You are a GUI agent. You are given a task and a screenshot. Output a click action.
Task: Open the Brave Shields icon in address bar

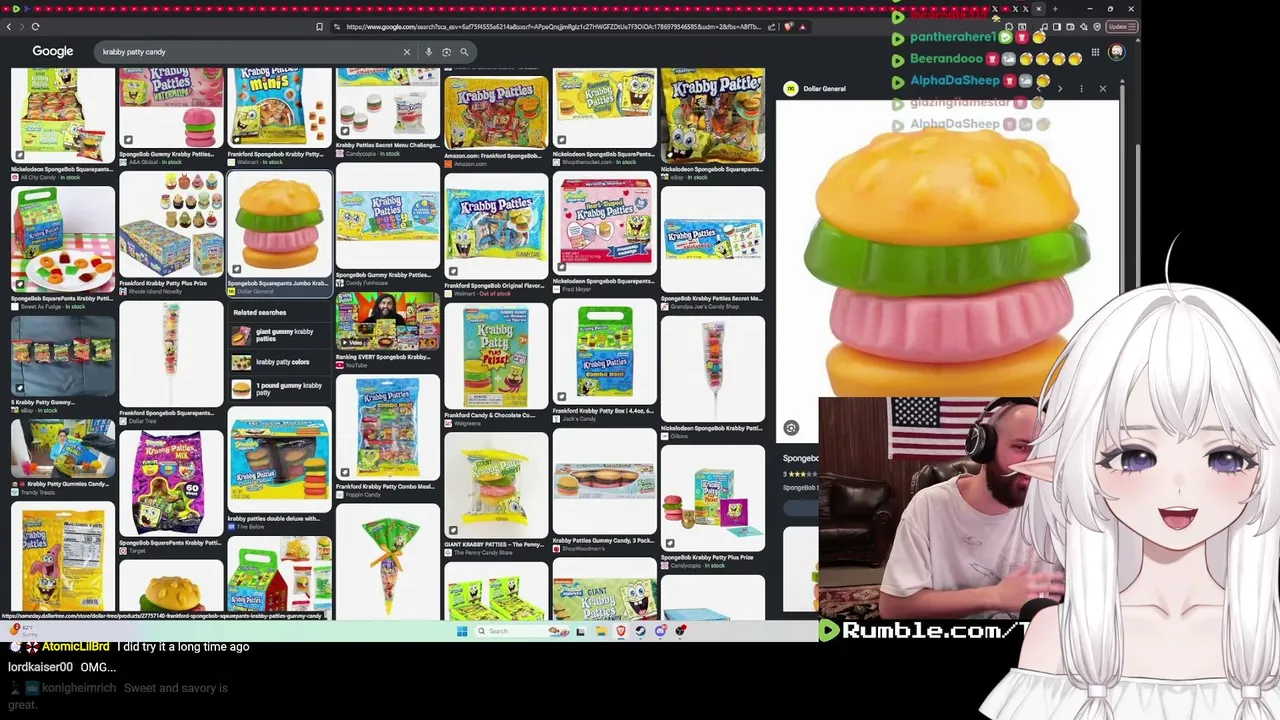click(789, 27)
